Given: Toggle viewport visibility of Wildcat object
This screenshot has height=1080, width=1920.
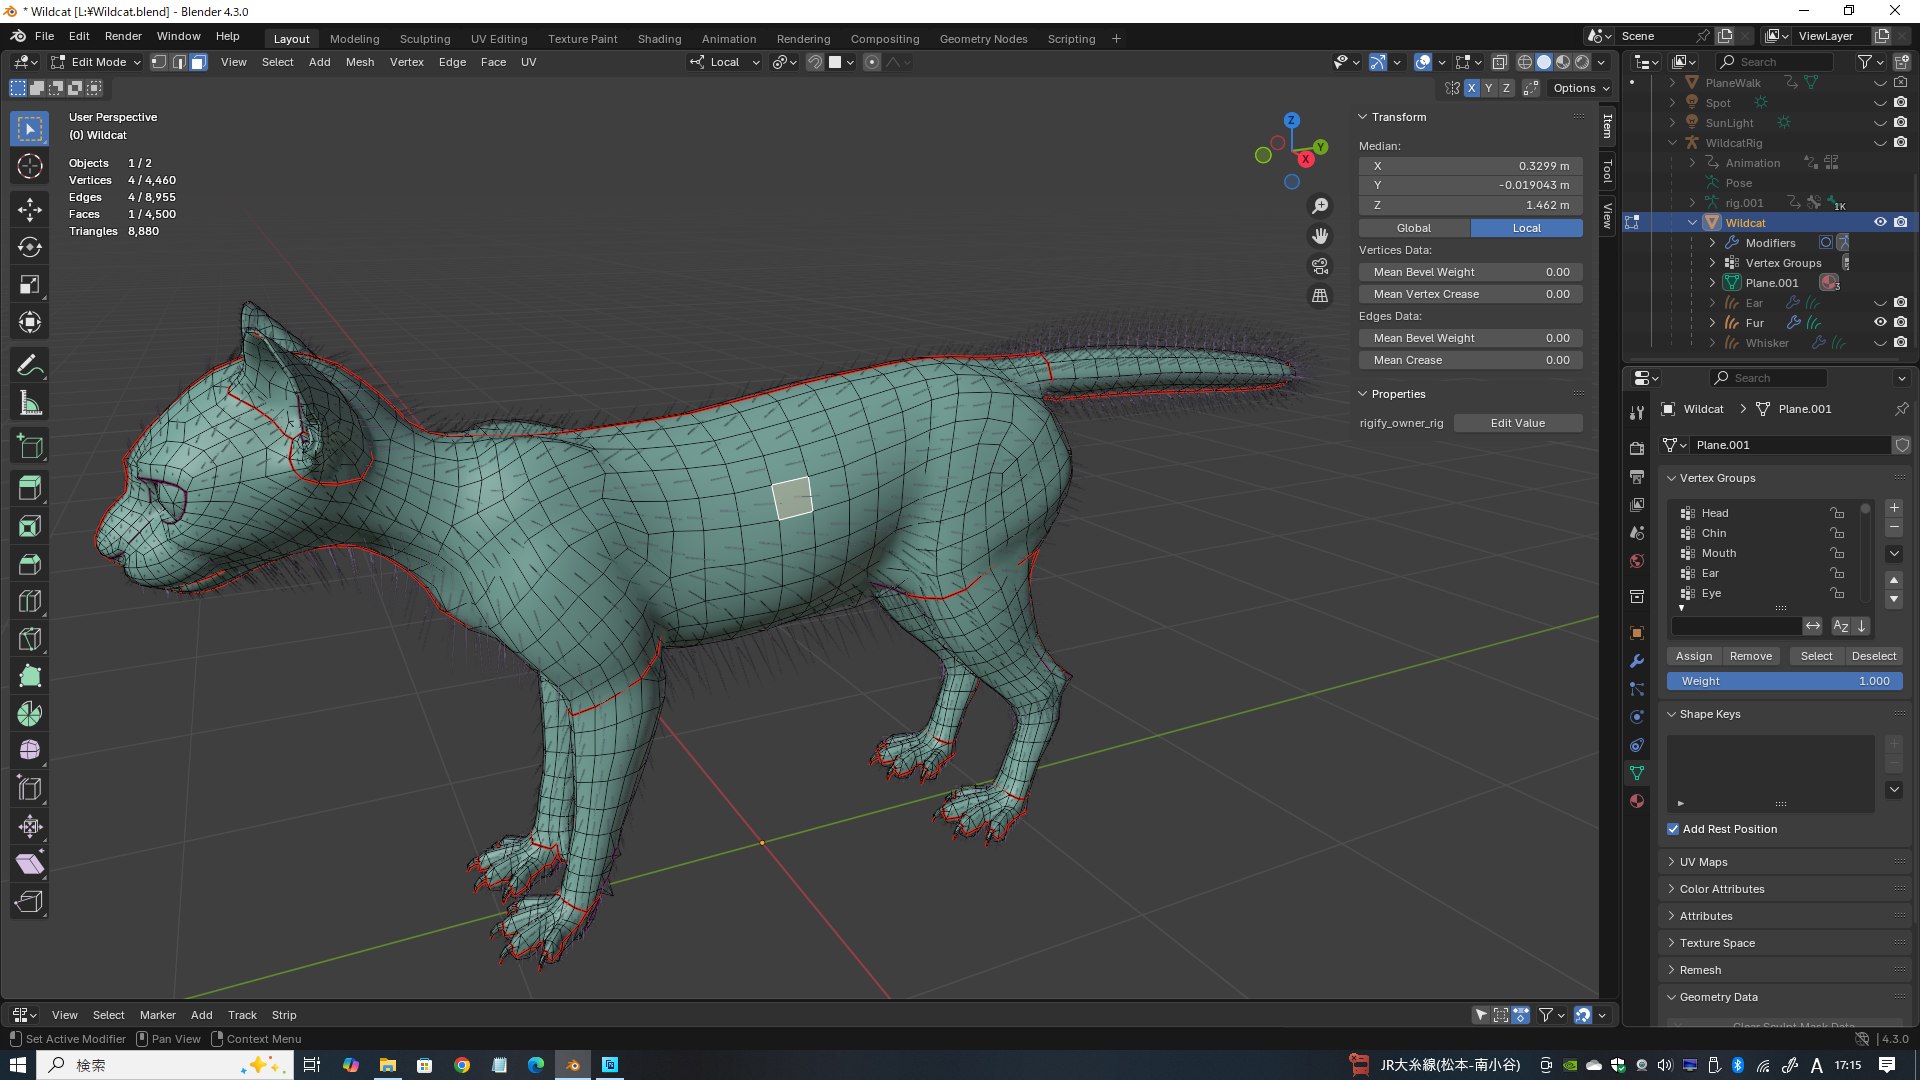Looking at the screenshot, I should [1880, 222].
